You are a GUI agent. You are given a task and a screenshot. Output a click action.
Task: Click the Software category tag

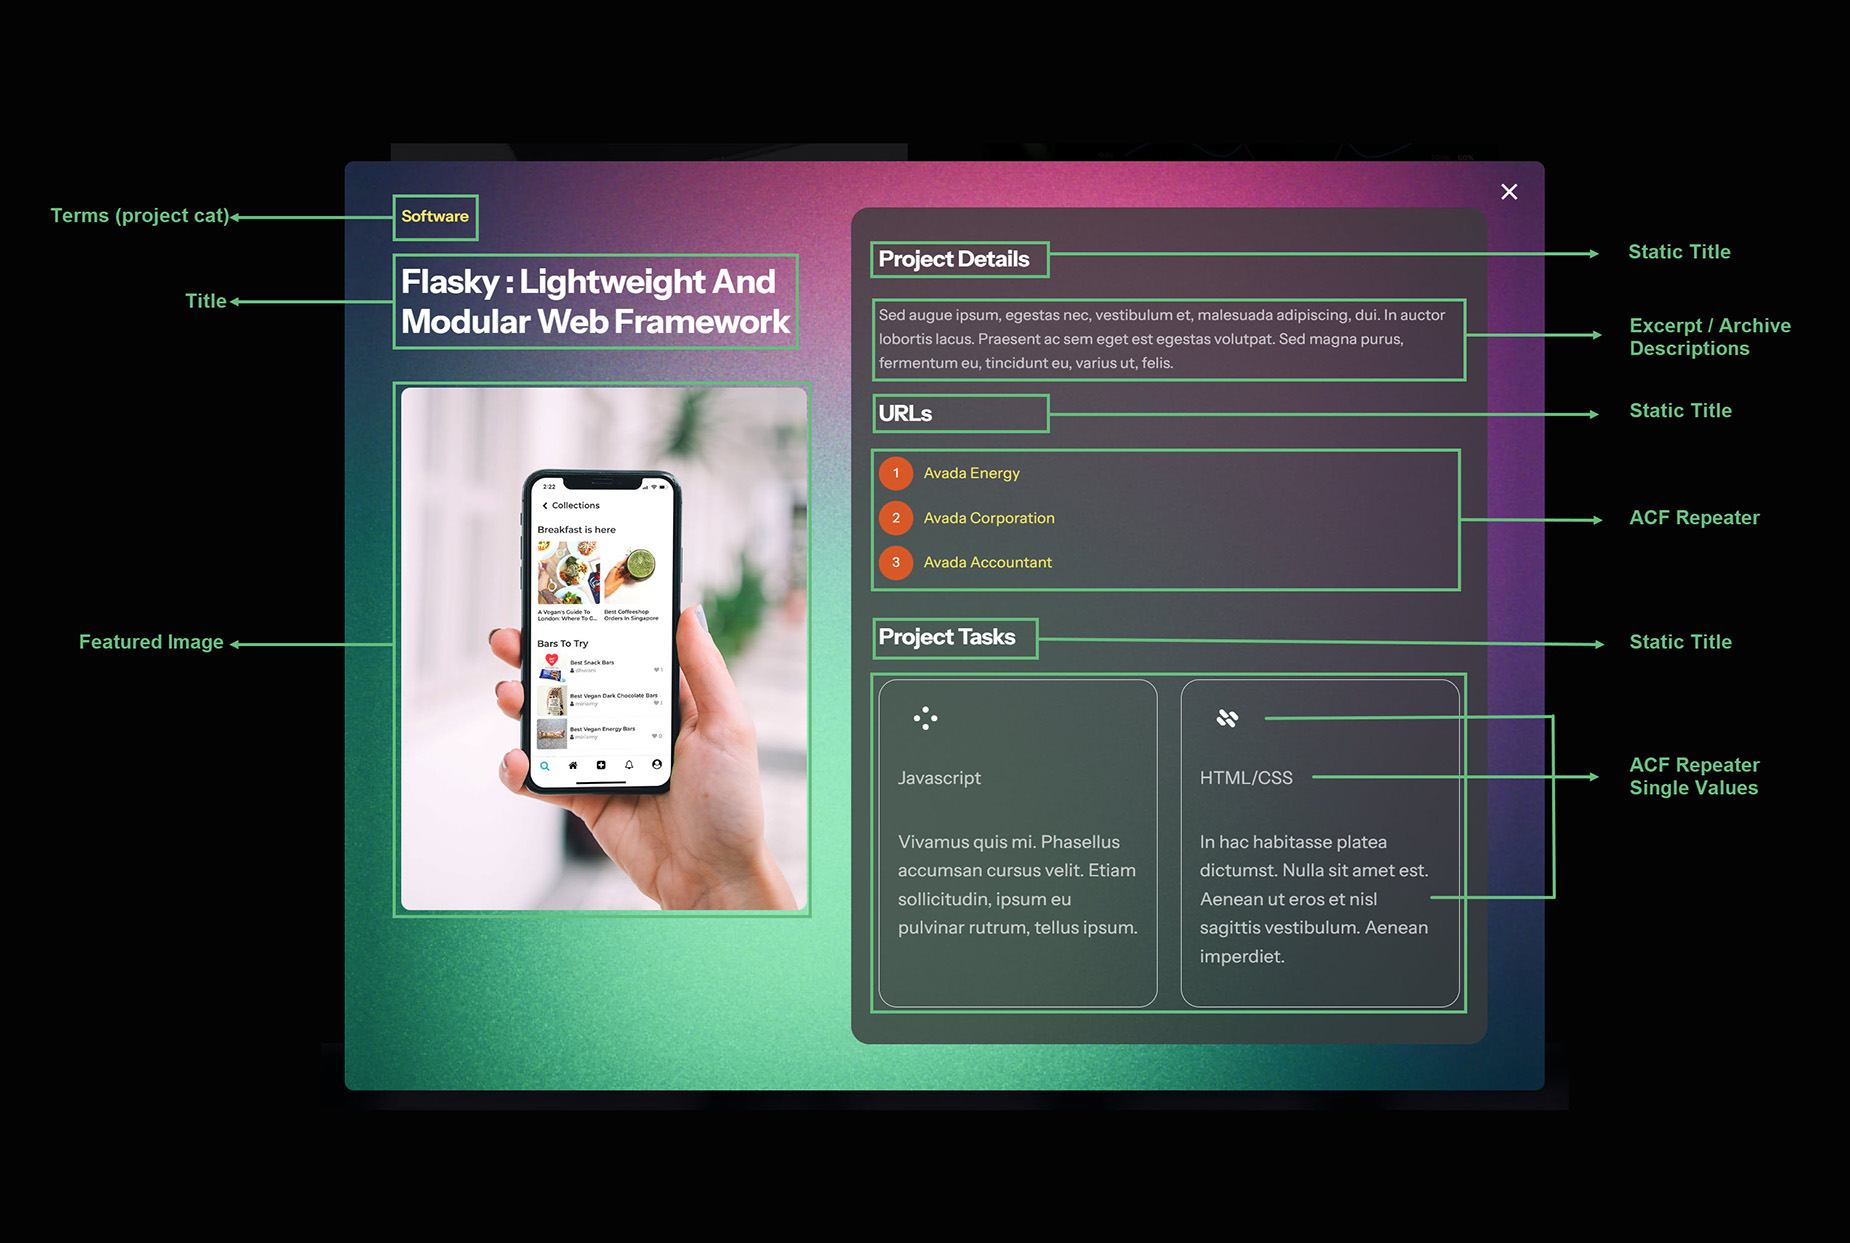pos(435,217)
